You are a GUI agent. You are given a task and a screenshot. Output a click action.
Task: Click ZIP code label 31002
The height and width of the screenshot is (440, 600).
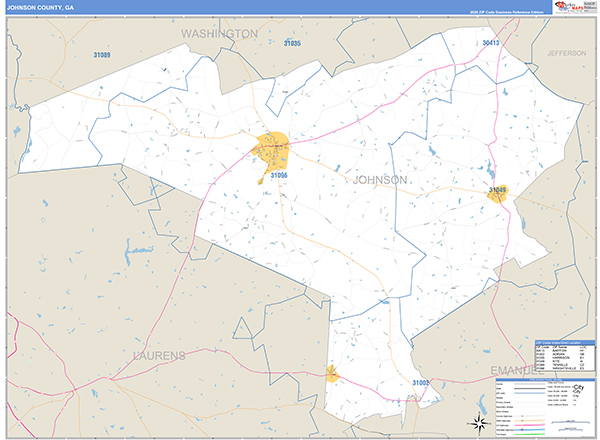pyautogui.click(x=421, y=383)
